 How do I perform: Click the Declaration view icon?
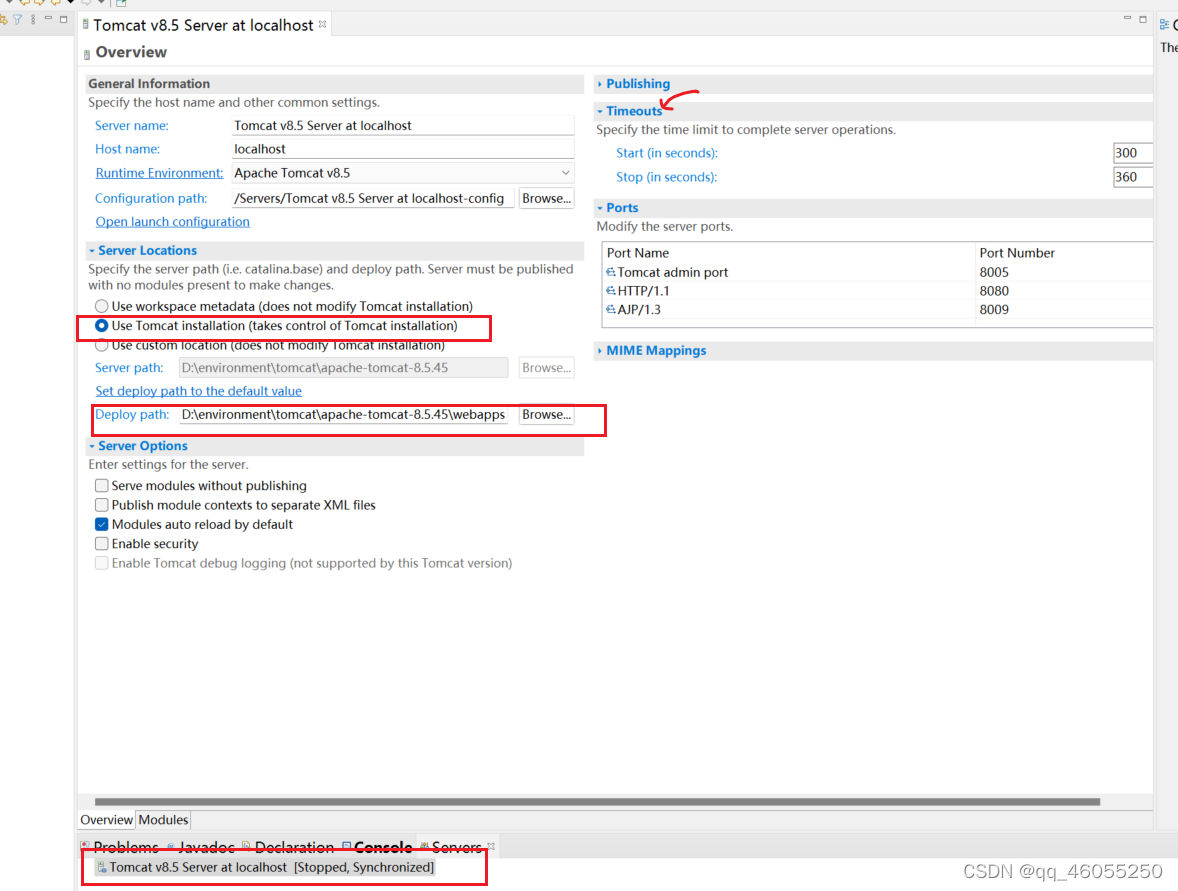[x=246, y=847]
